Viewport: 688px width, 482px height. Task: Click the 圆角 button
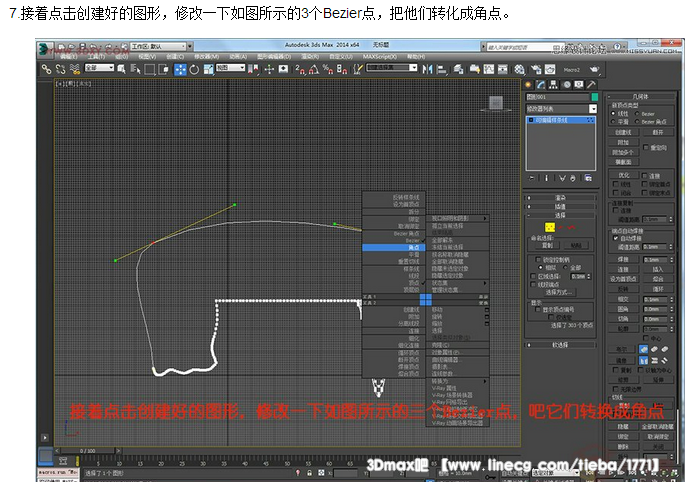click(623, 309)
